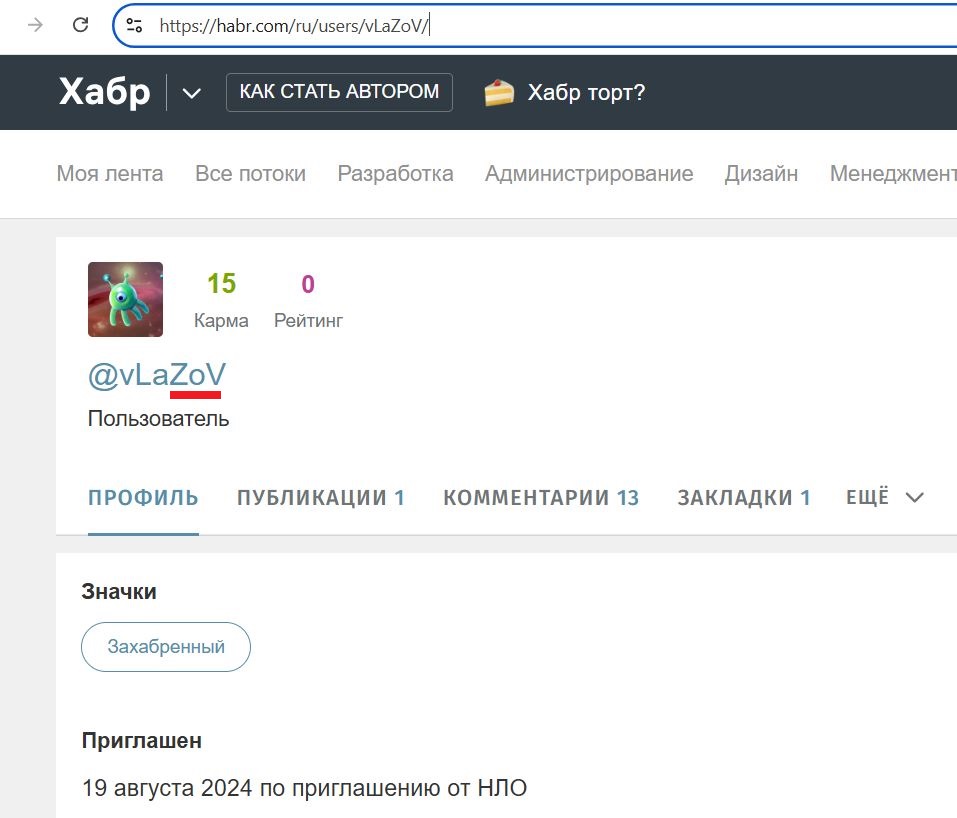The image size is (957, 818).
Task: Open site information icon in address bar
Action: 134,25
